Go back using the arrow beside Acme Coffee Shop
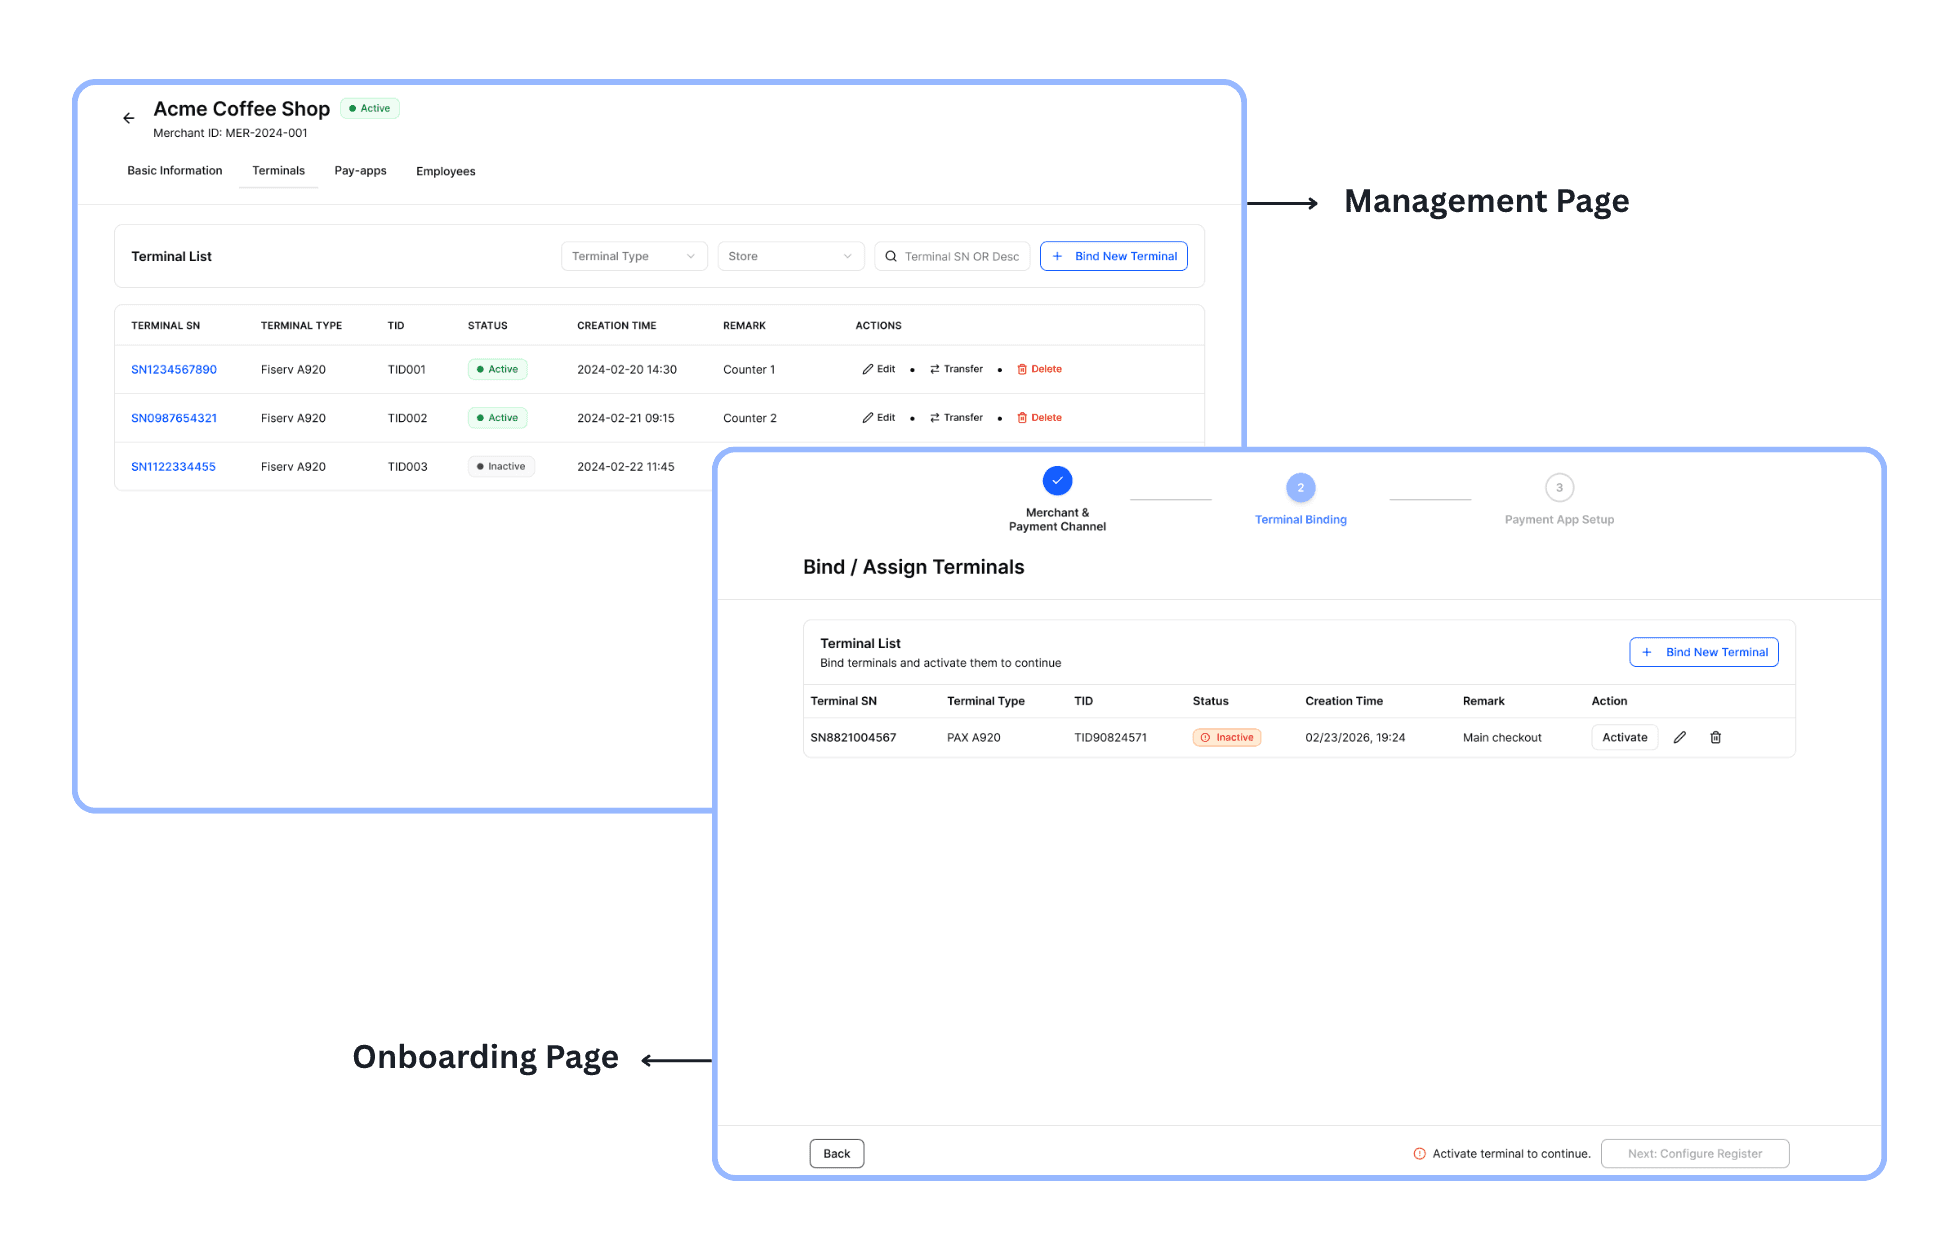Image resolution: width=1959 pixels, height=1260 pixels. coord(128,118)
